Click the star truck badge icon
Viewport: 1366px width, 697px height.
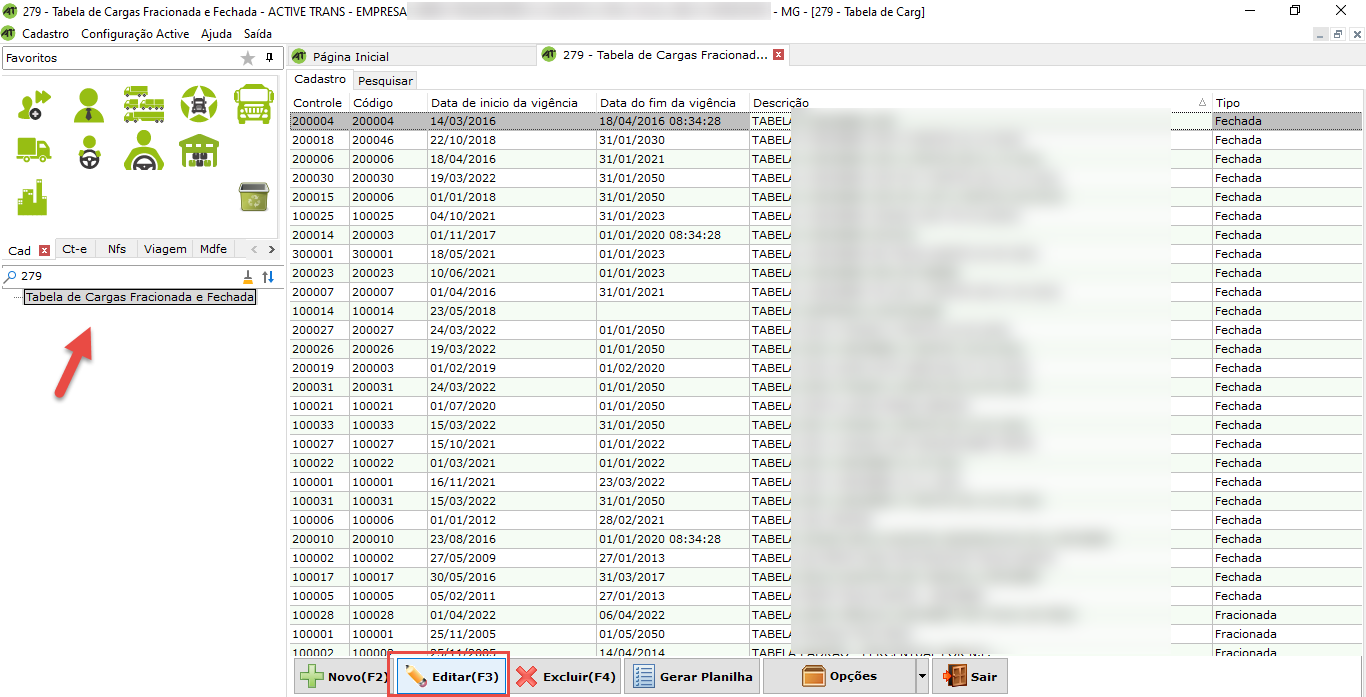point(199,104)
